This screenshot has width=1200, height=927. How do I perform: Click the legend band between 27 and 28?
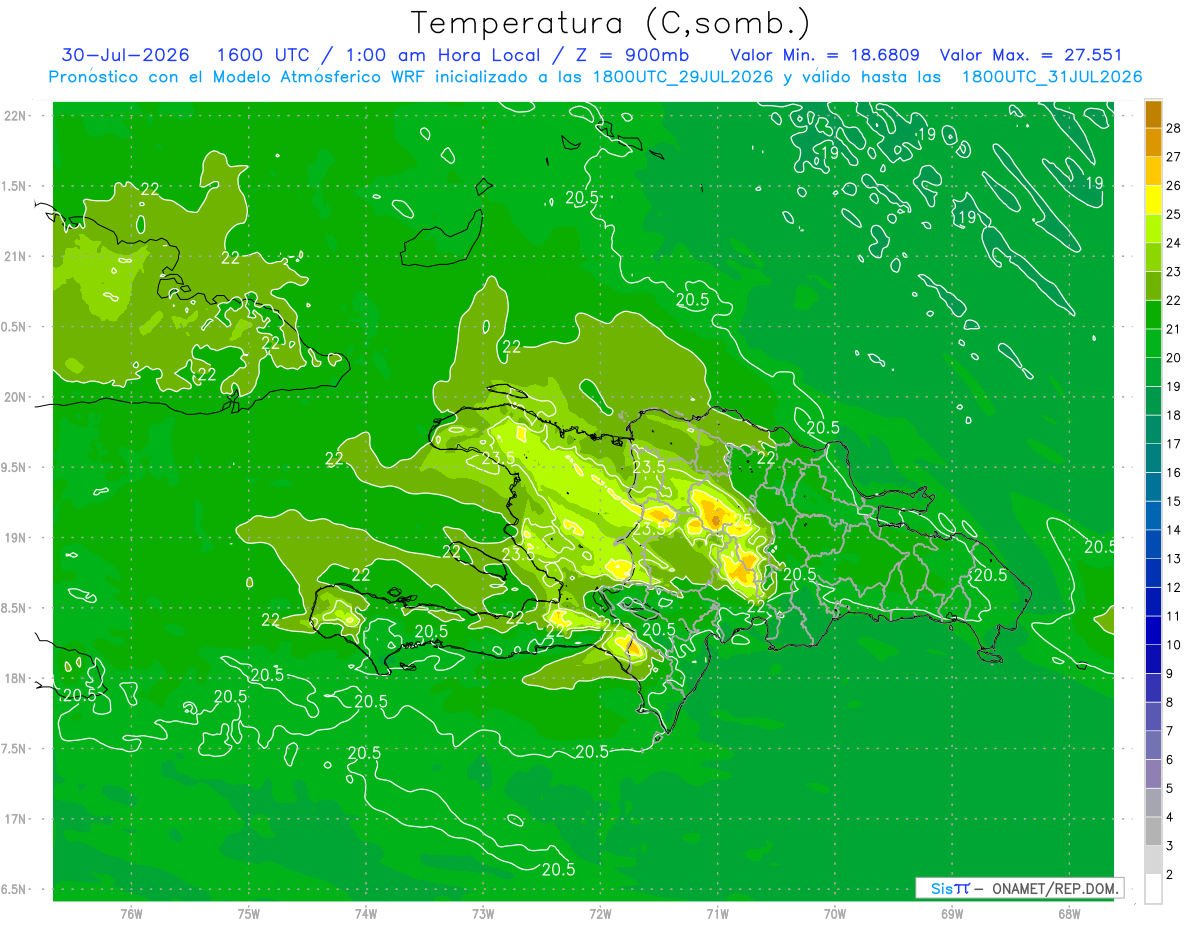click(1153, 142)
